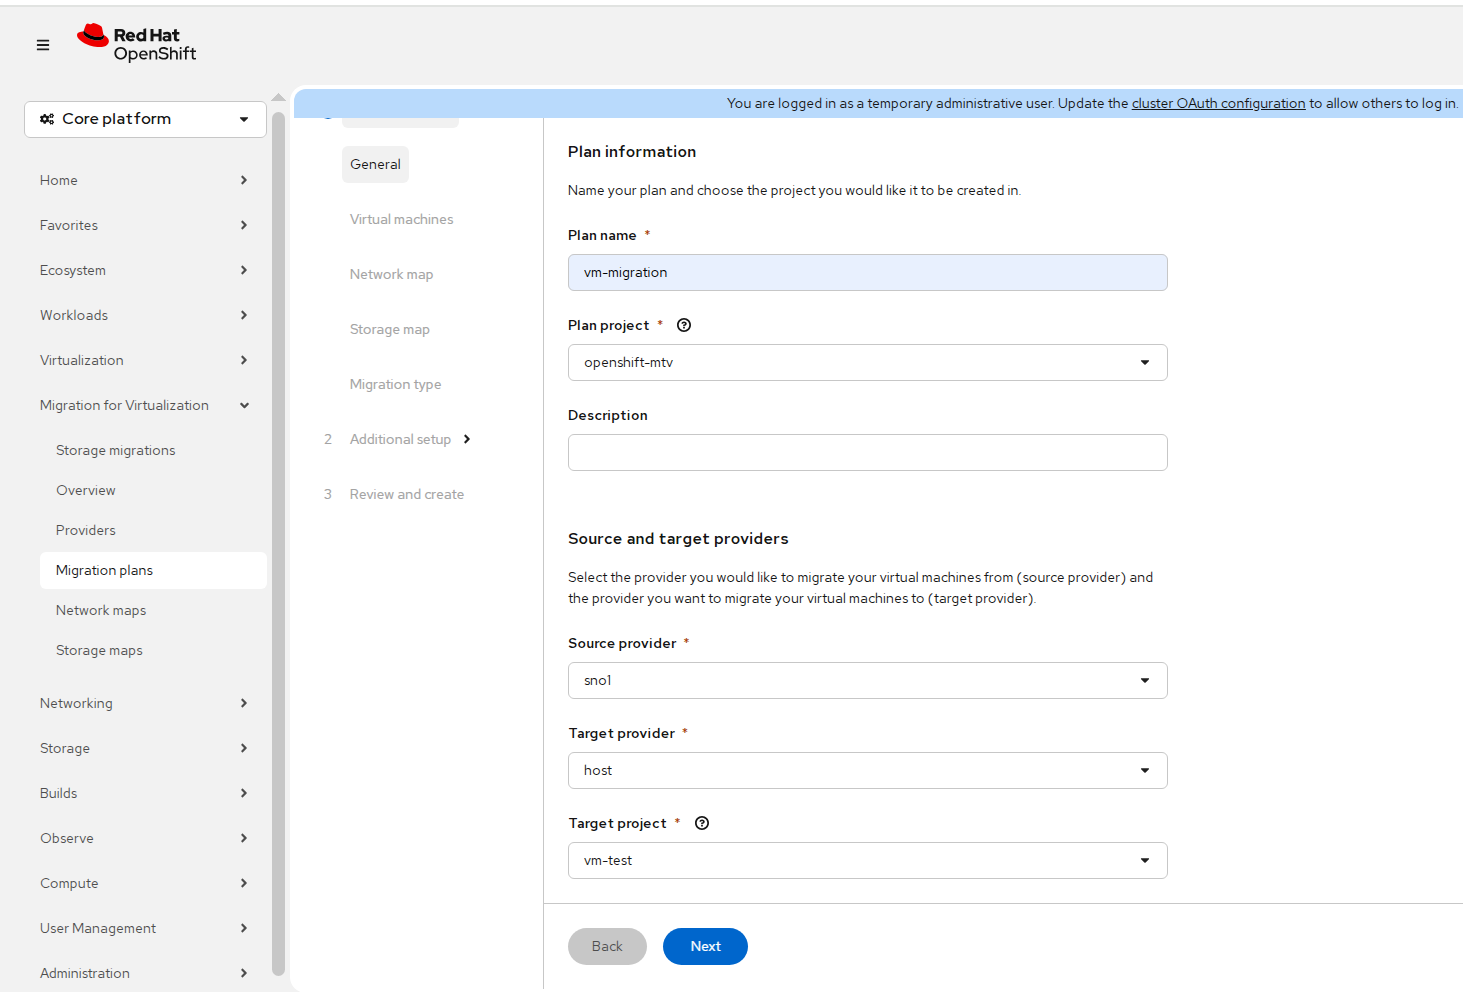Open cluster OAuth configuration link

click(1218, 103)
